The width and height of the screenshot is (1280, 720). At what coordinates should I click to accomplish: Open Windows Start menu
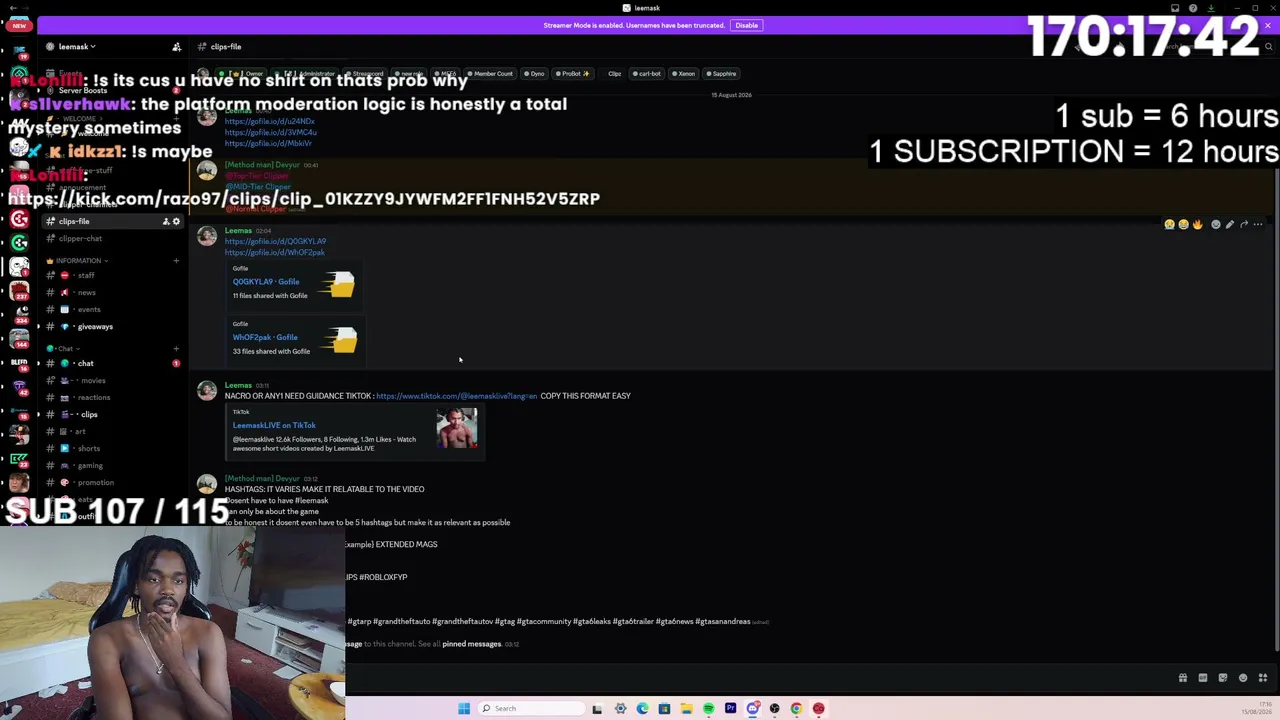pyautogui.click(x=464, y=709)
